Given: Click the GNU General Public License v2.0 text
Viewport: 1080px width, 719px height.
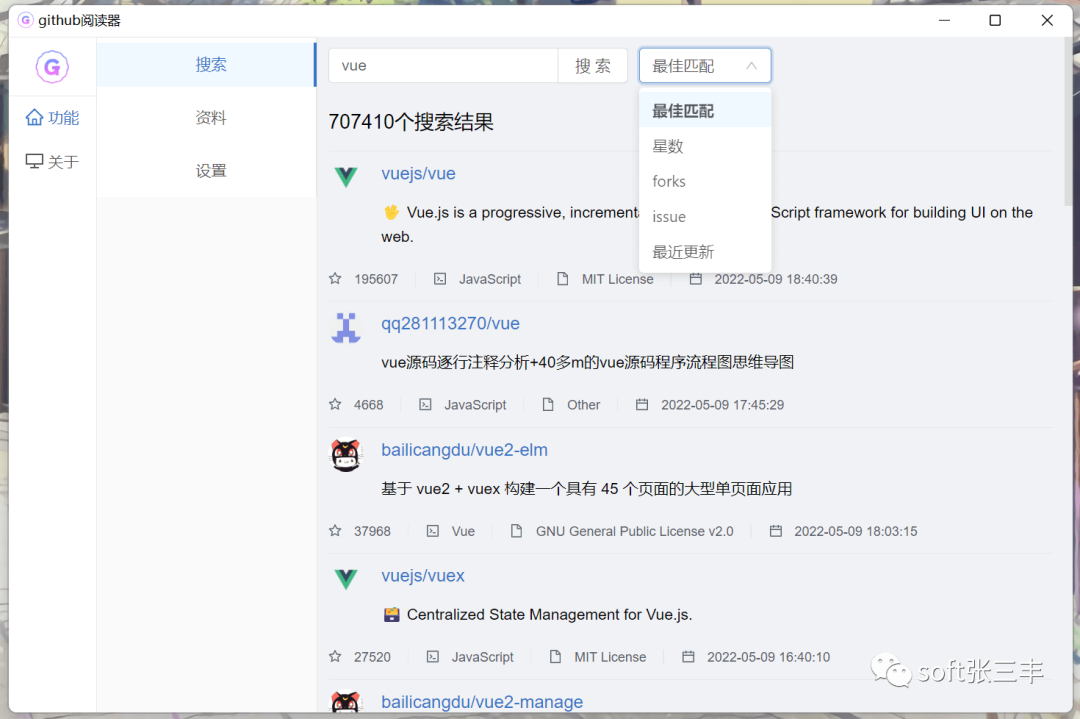Looking at the screenshot, I should pos(634,531).
